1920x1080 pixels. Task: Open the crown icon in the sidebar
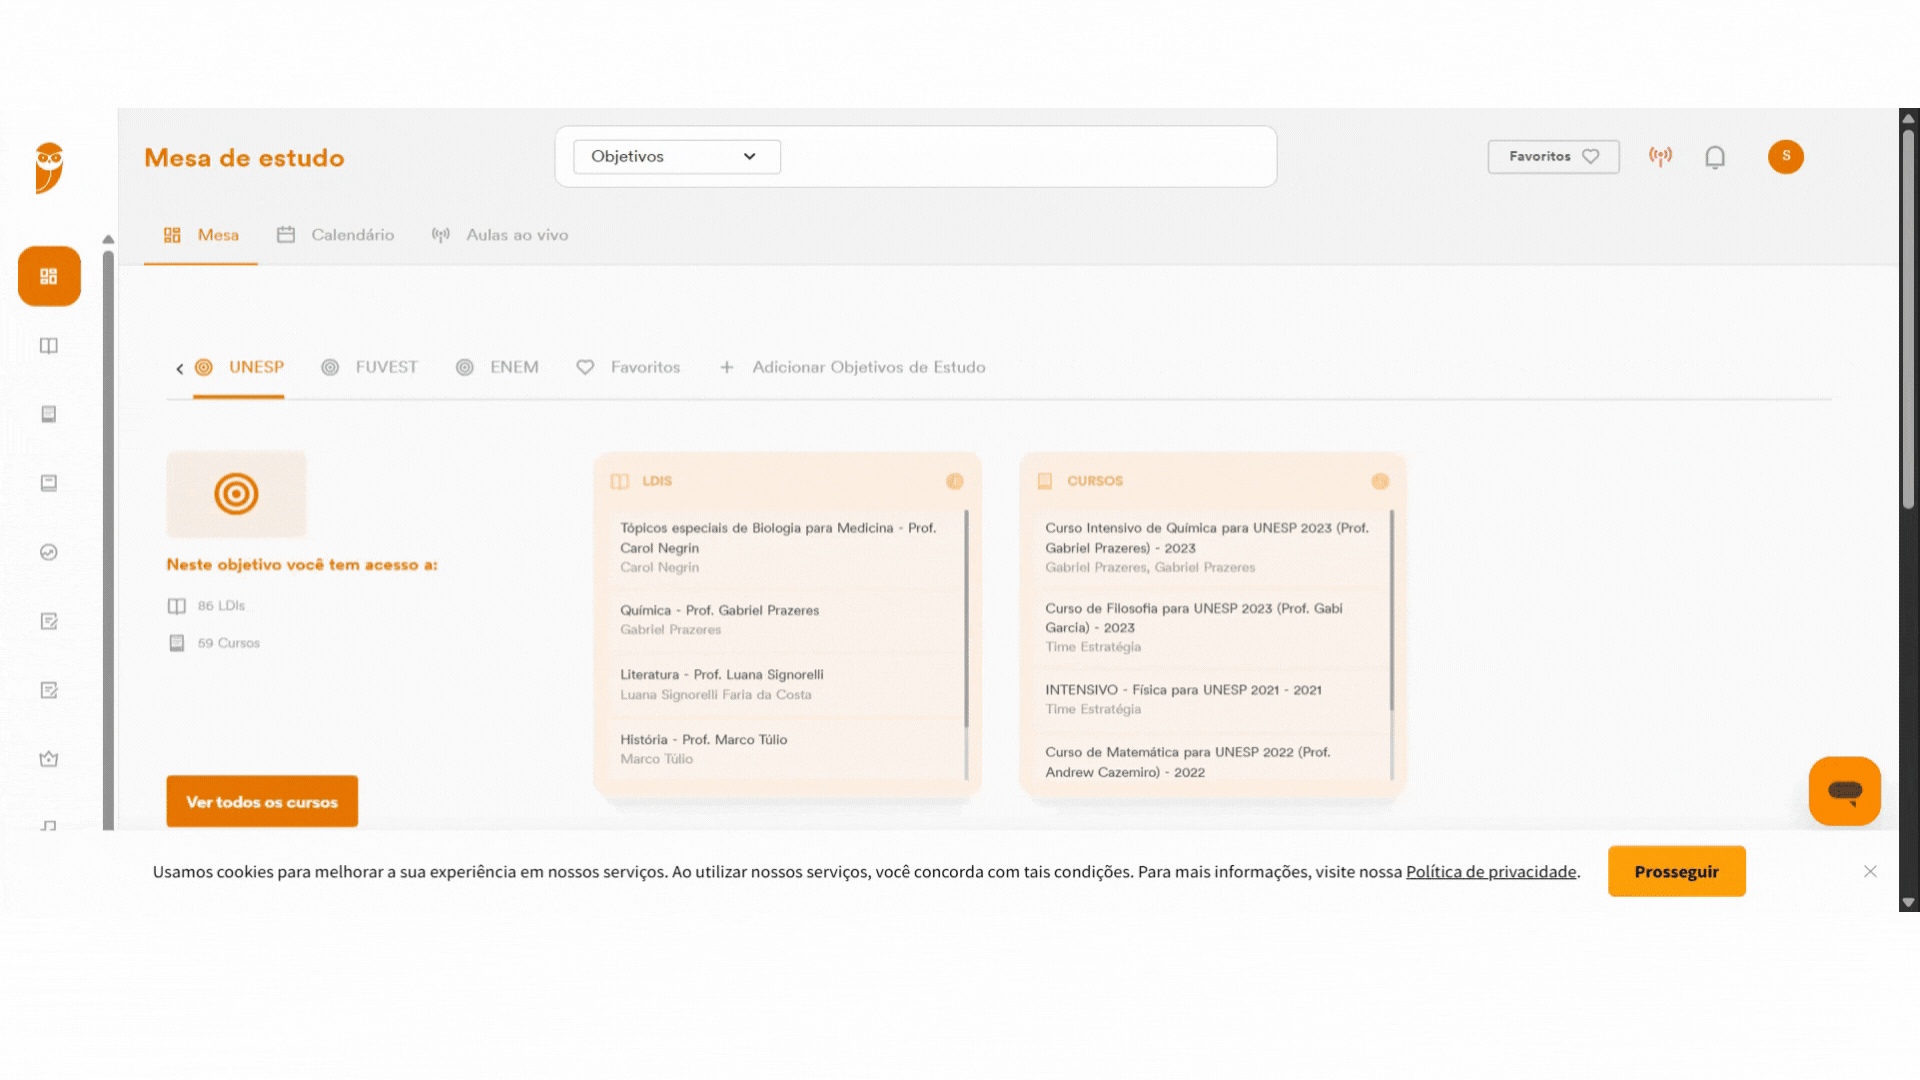[49, 759]
